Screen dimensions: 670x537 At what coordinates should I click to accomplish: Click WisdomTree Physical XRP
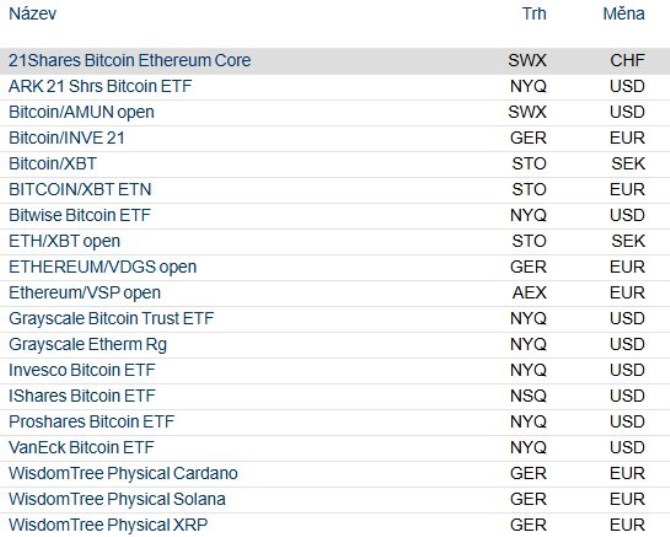coord(108,525)
